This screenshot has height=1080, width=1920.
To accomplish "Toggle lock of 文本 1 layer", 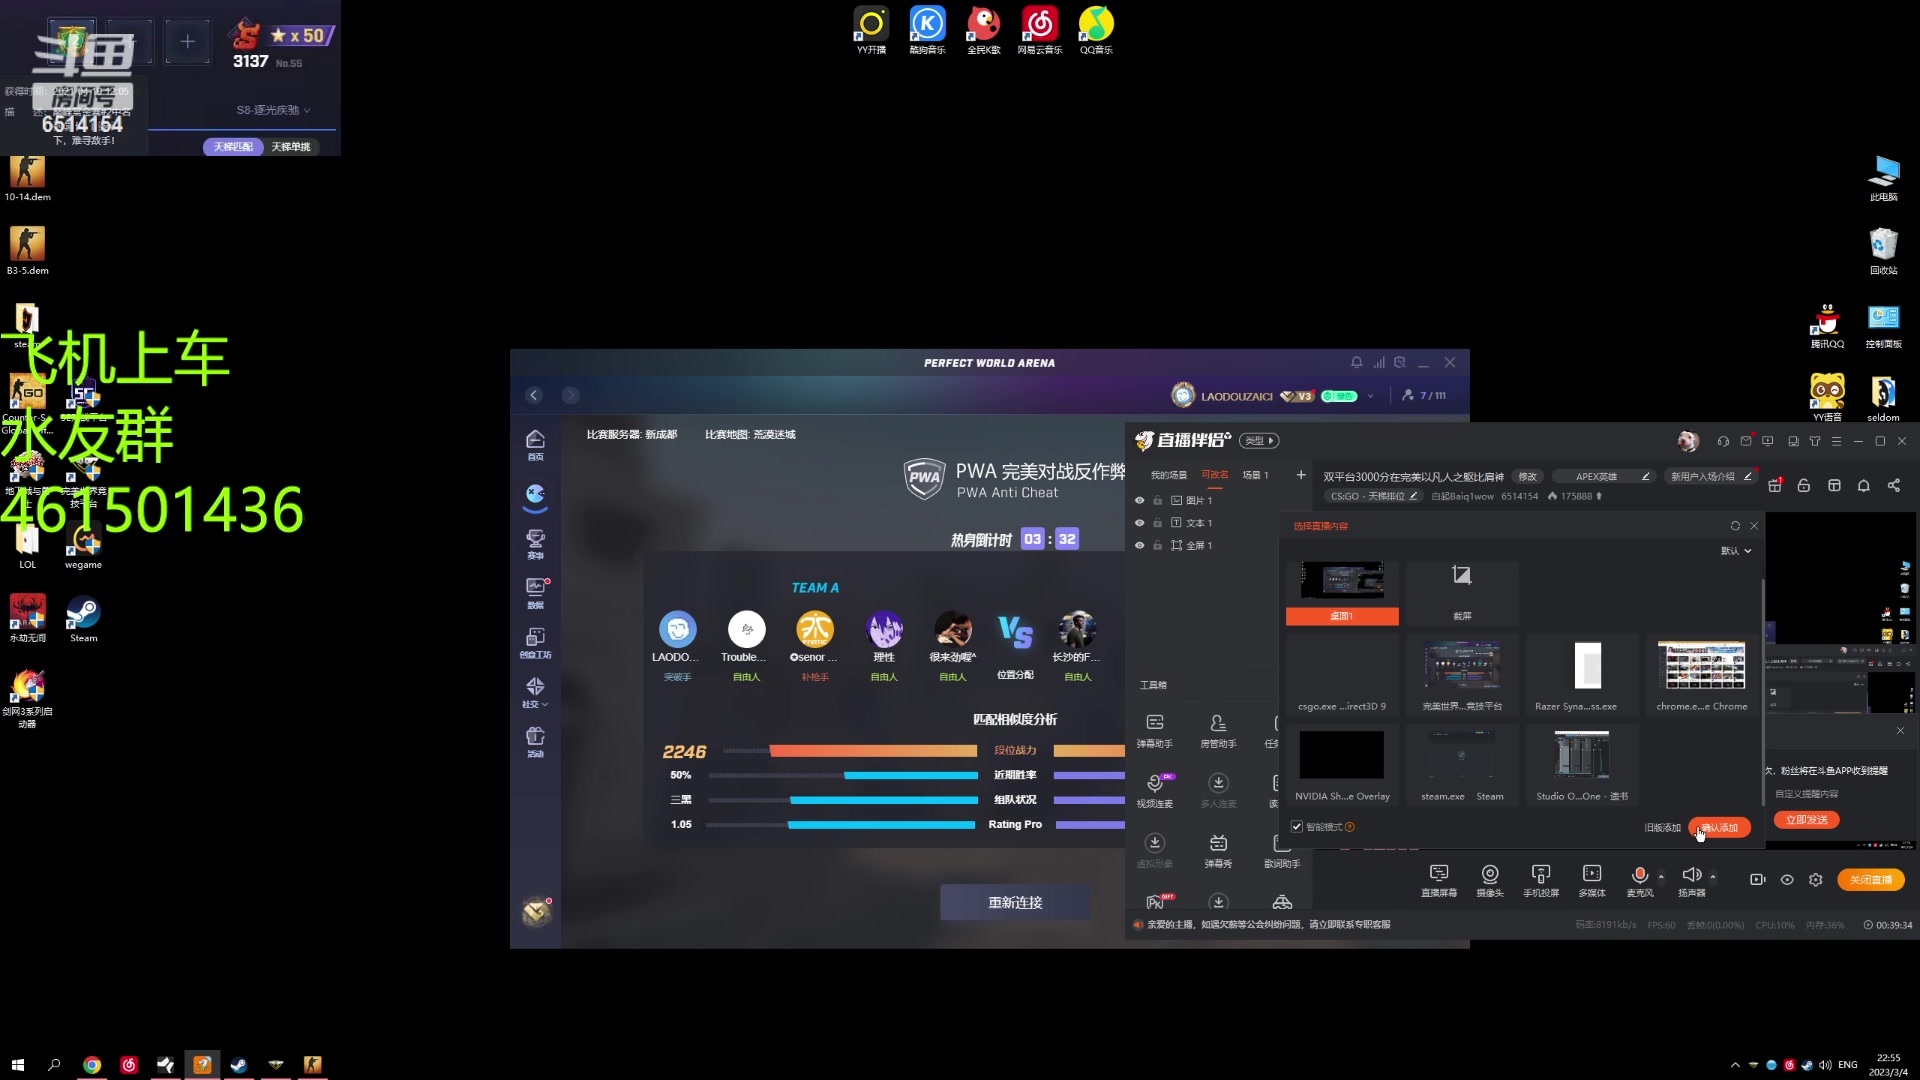I will point(1157,522).
